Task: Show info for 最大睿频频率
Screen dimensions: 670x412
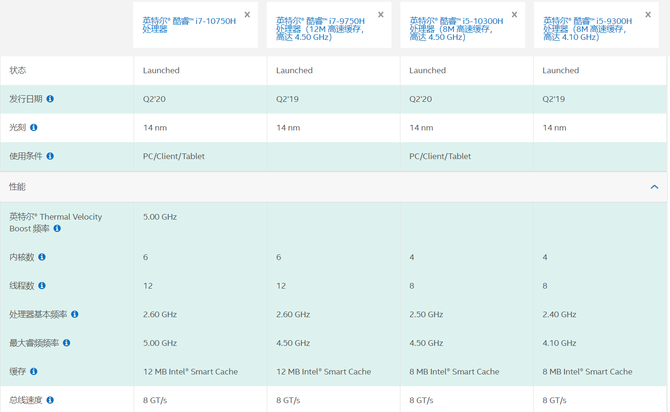Action: [67, 343]
